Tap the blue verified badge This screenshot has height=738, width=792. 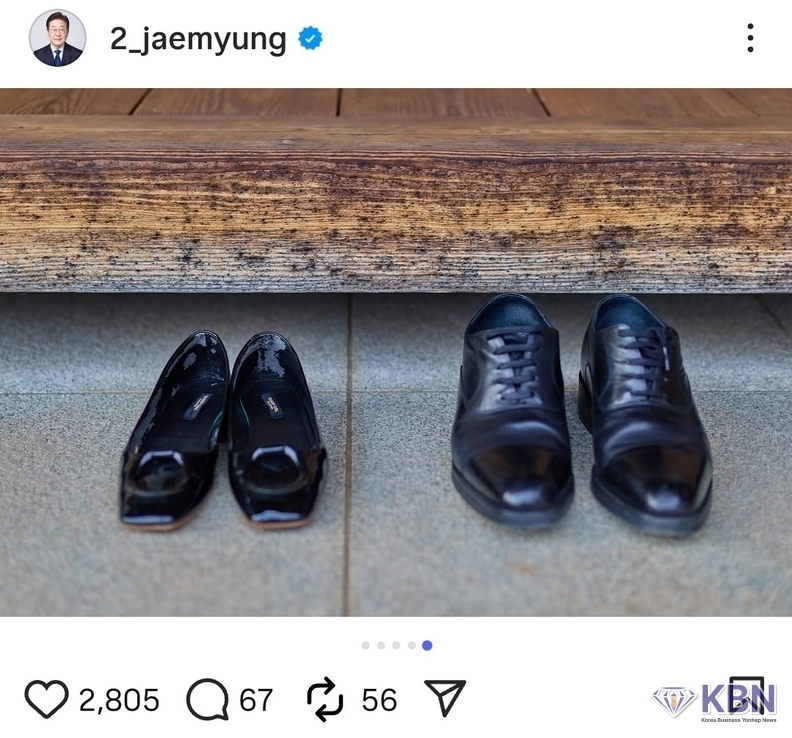(310, 38)
